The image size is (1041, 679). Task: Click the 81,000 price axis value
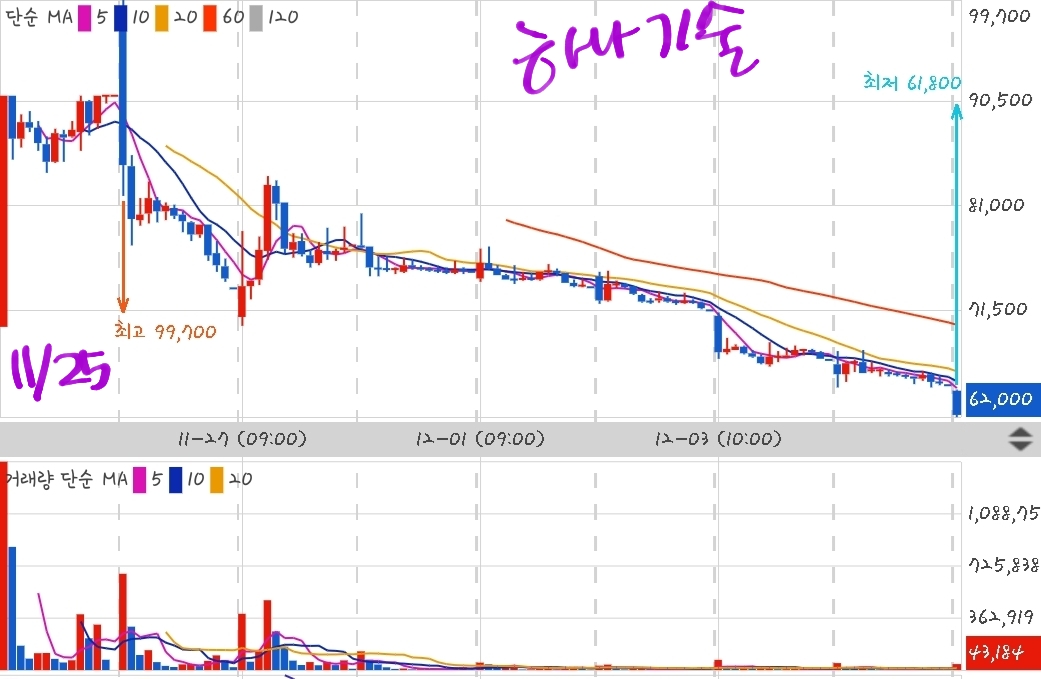click(997, 205)
